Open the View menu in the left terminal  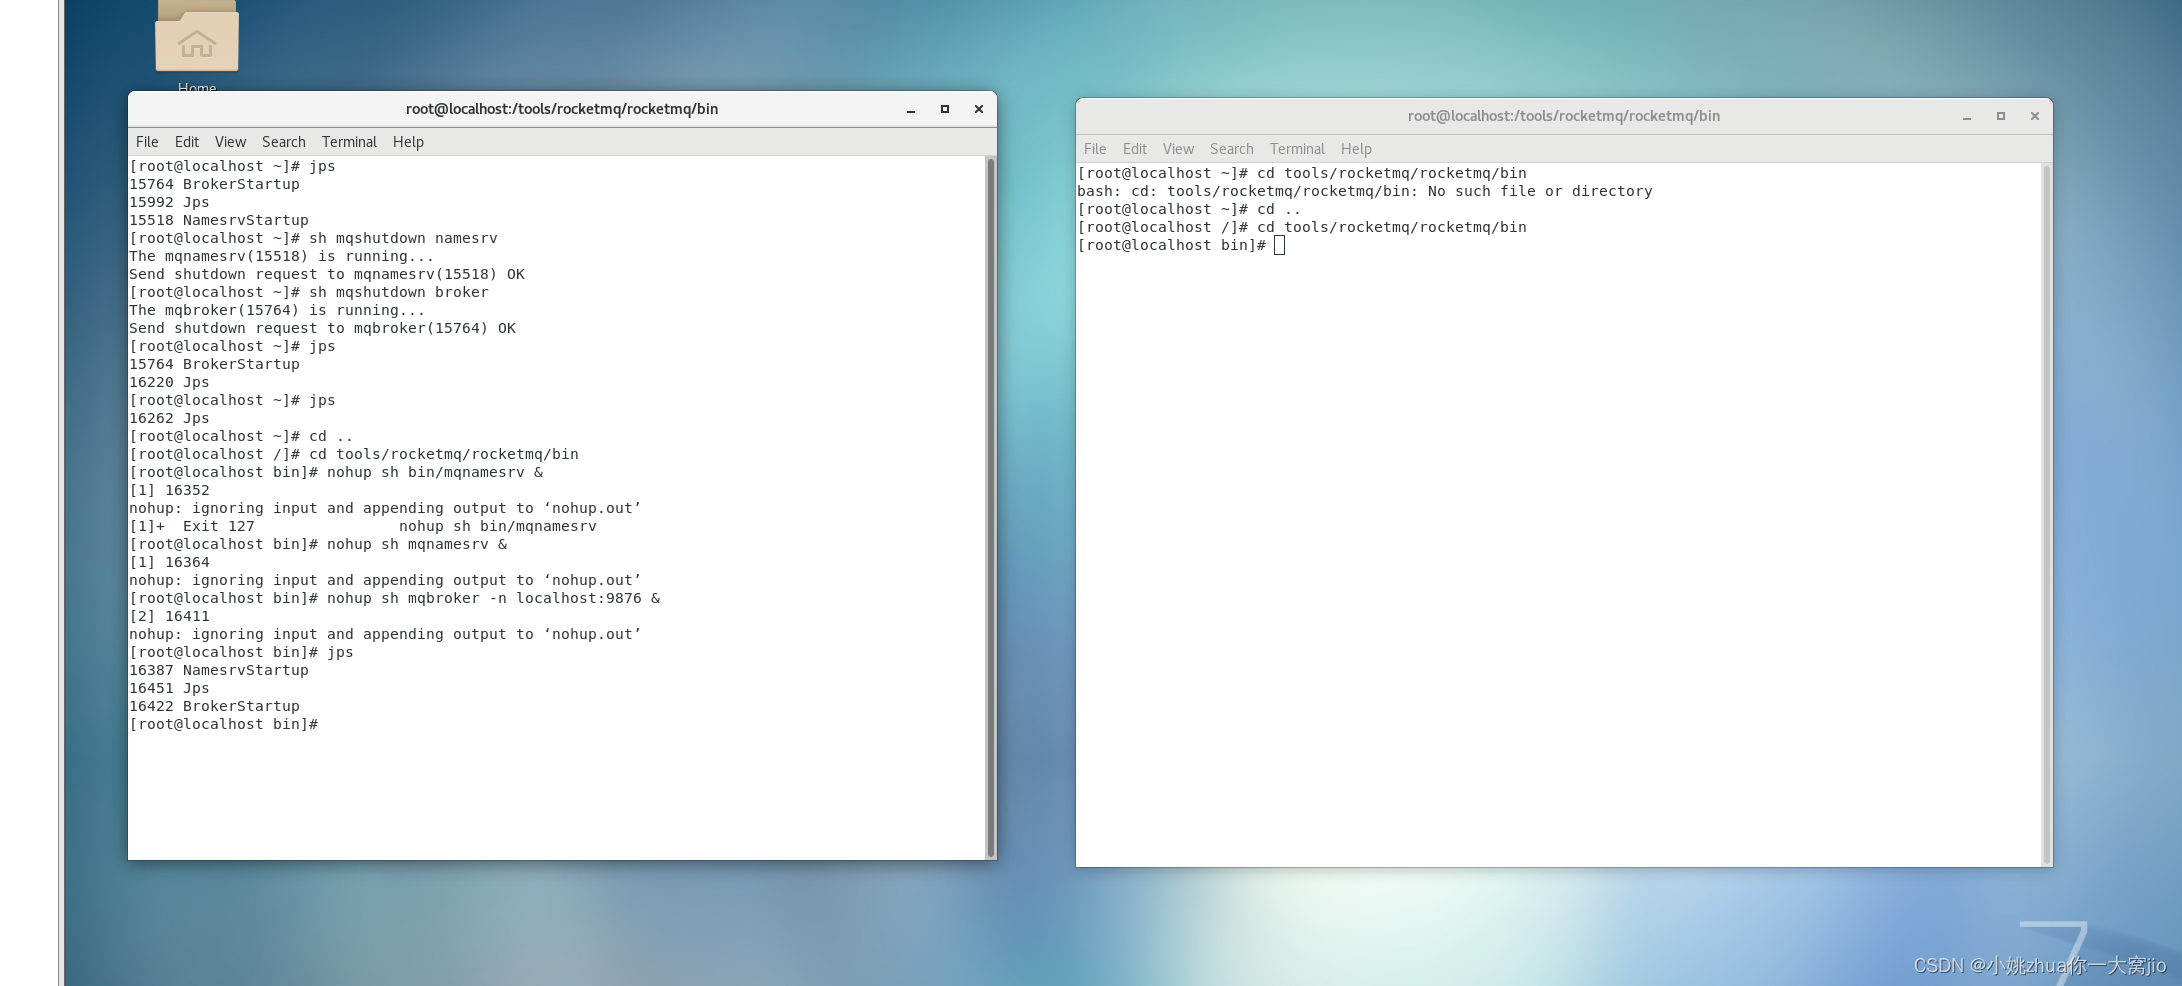click(x=230, y=141)
